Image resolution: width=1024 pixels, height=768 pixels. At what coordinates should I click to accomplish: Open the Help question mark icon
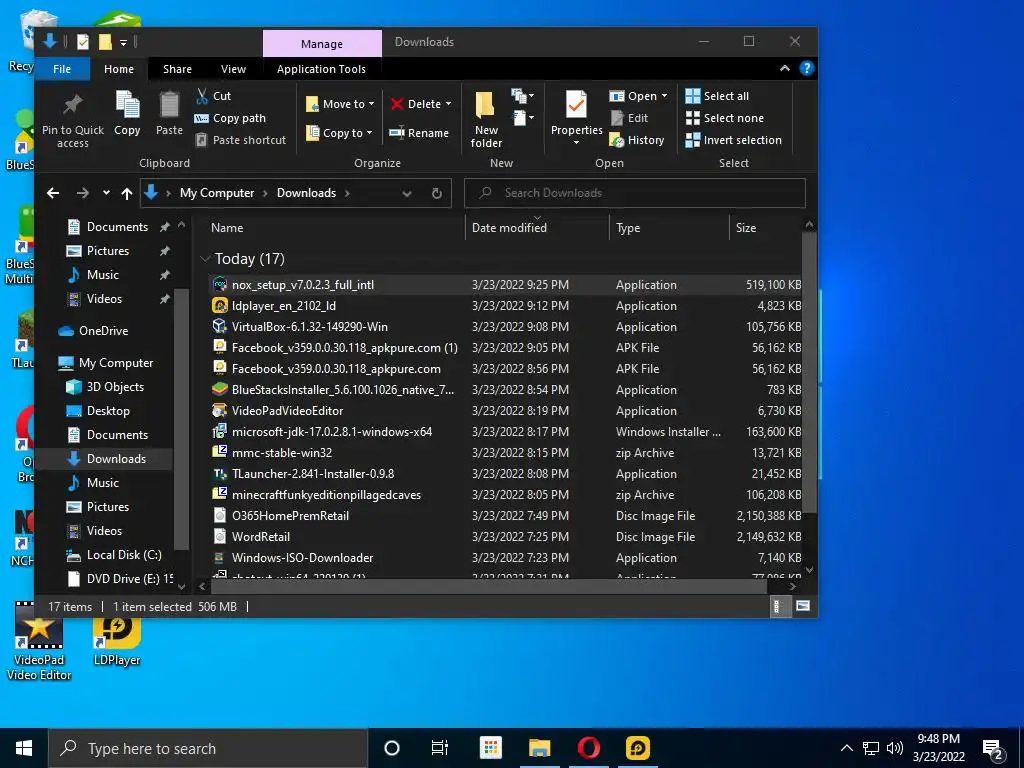pyautogui.click(x=807, y=69)
